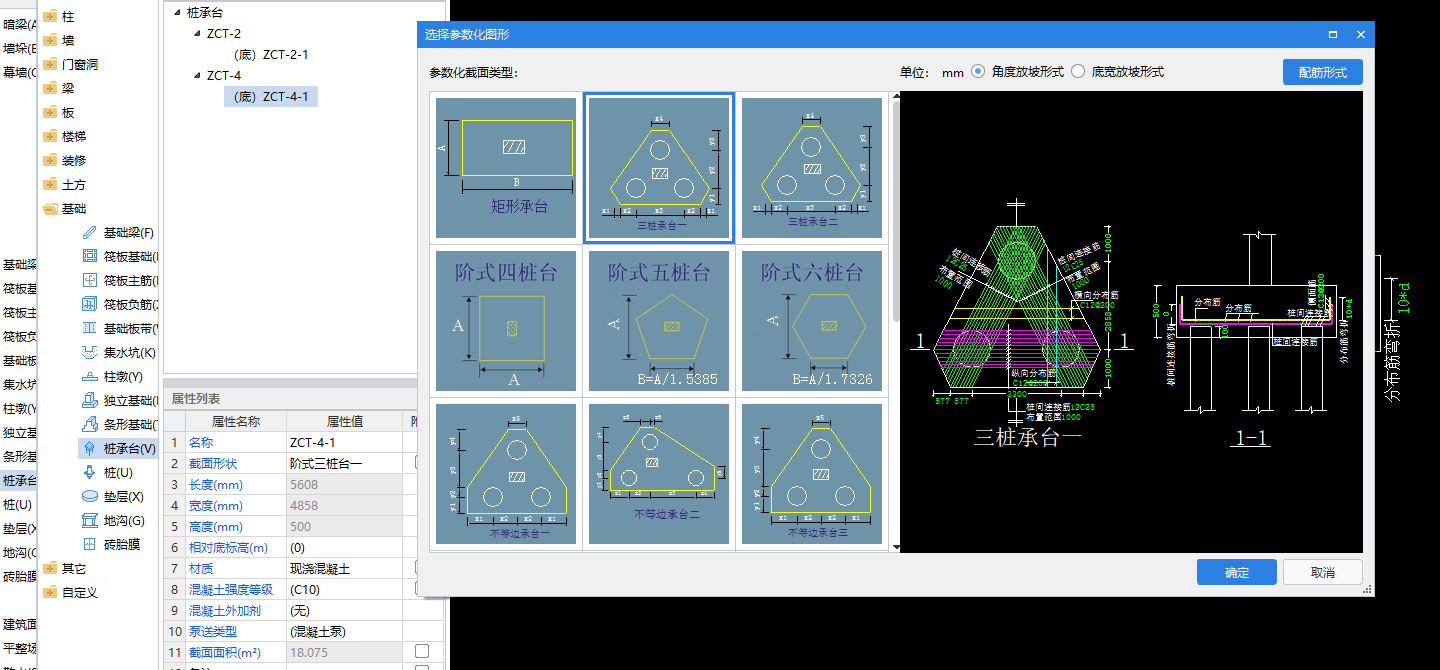Collapse the 桩承台 root node arrow

coord(177,12)
